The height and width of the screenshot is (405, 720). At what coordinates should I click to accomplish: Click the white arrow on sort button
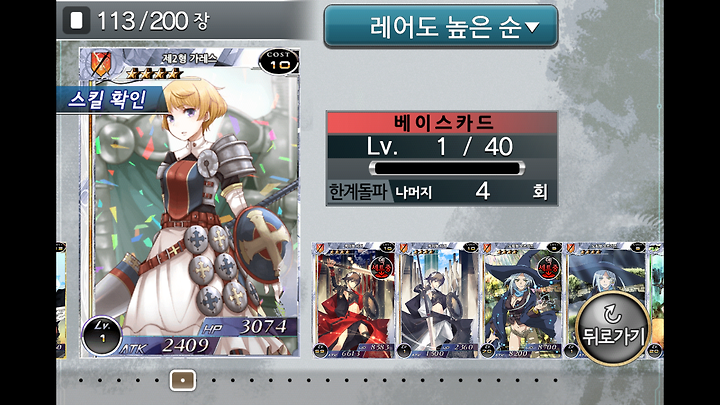point(532,28)
